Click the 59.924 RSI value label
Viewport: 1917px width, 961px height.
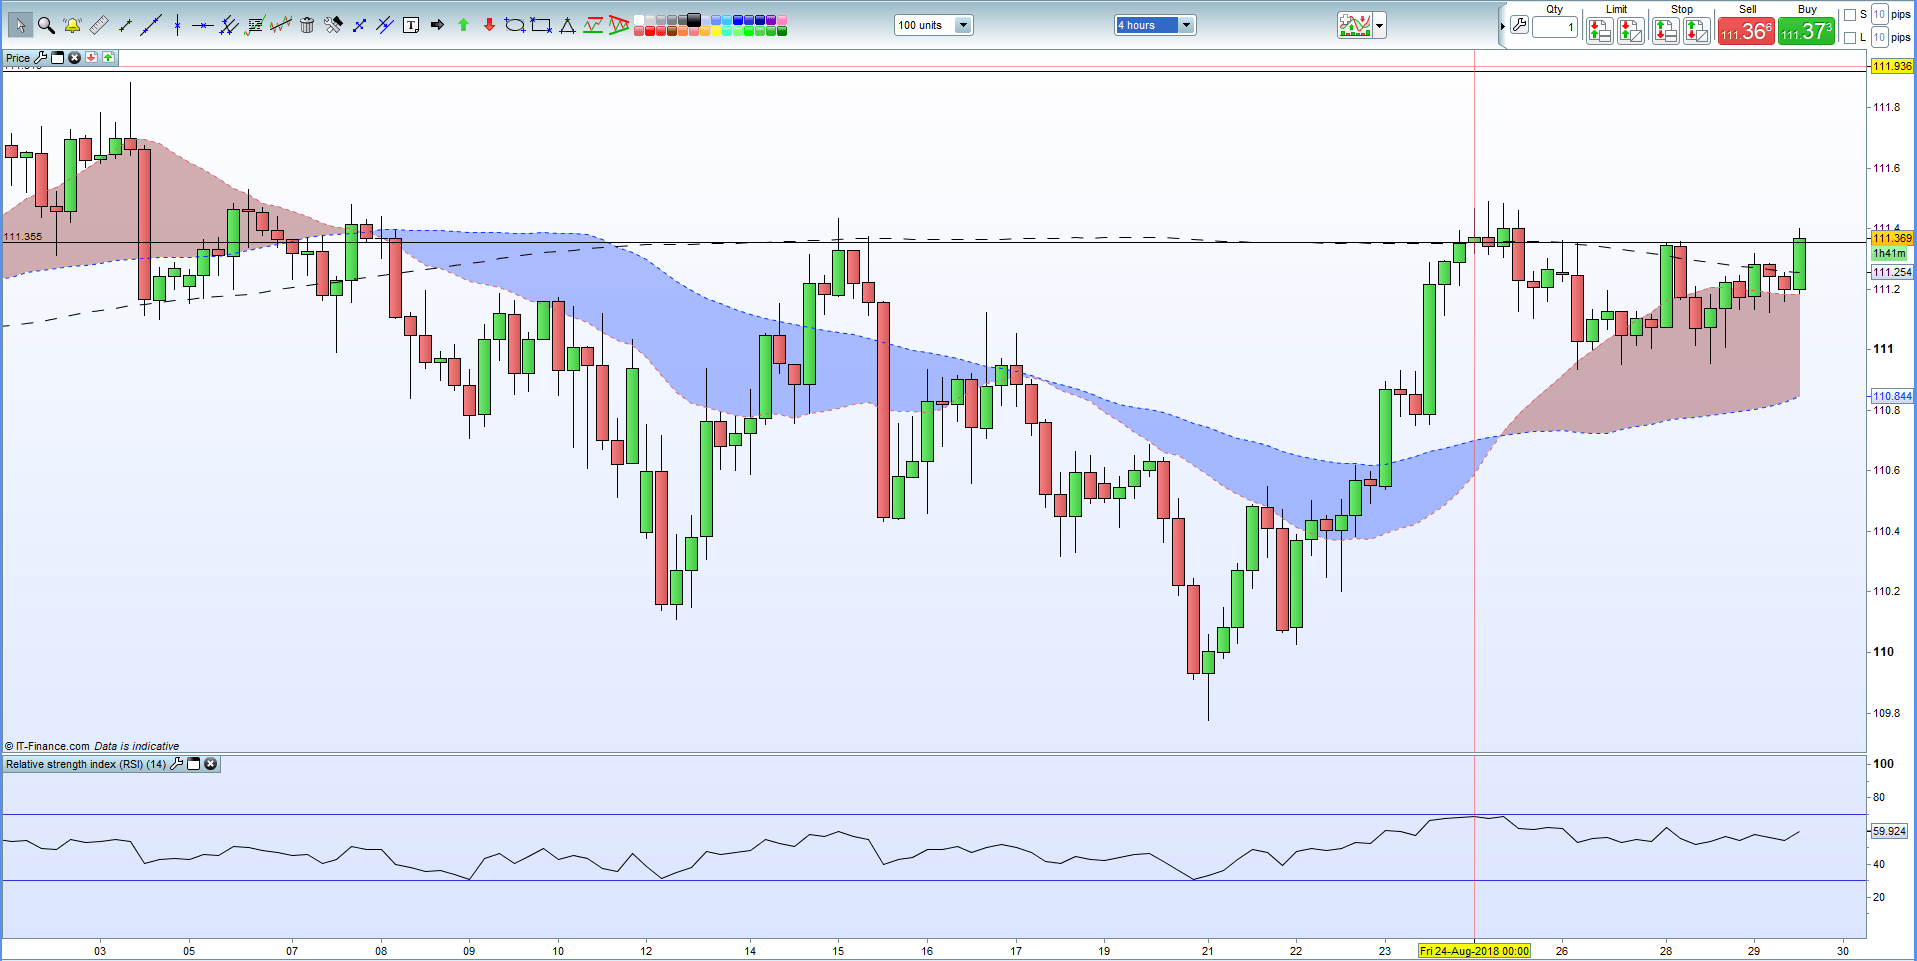pyautogui.click(x=1889, y=831)
